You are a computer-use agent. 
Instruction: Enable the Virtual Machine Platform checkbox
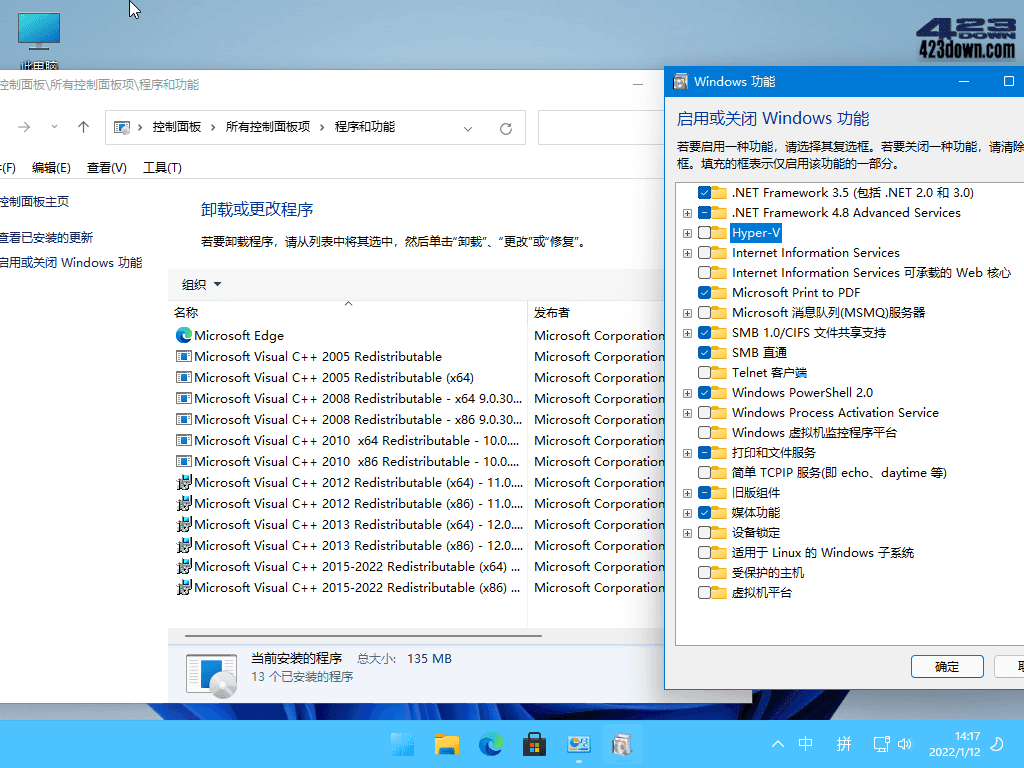704,593
